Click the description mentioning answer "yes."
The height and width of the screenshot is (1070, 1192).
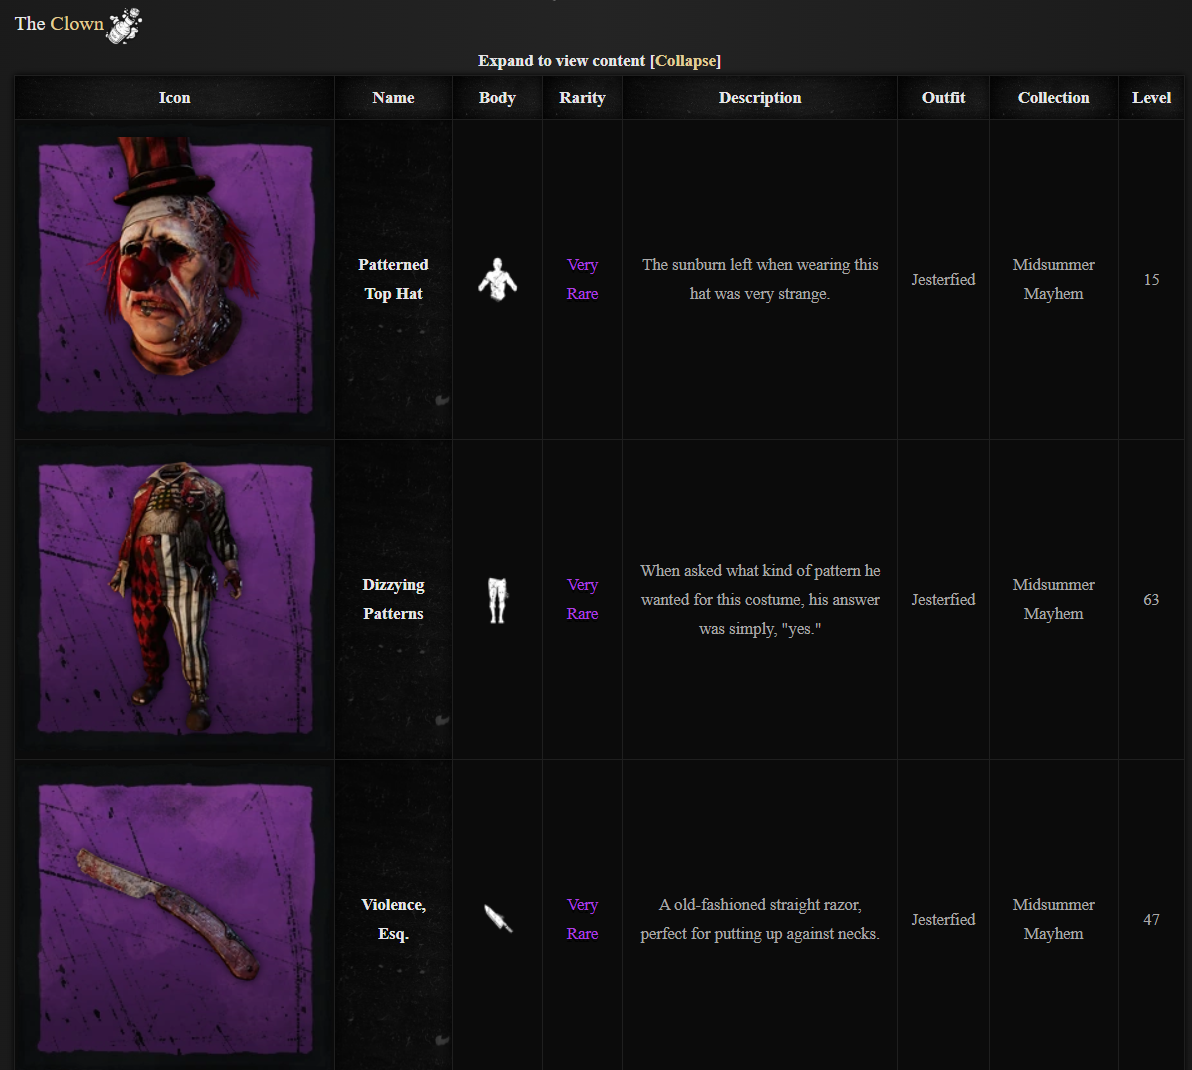(x=760, y=600)
